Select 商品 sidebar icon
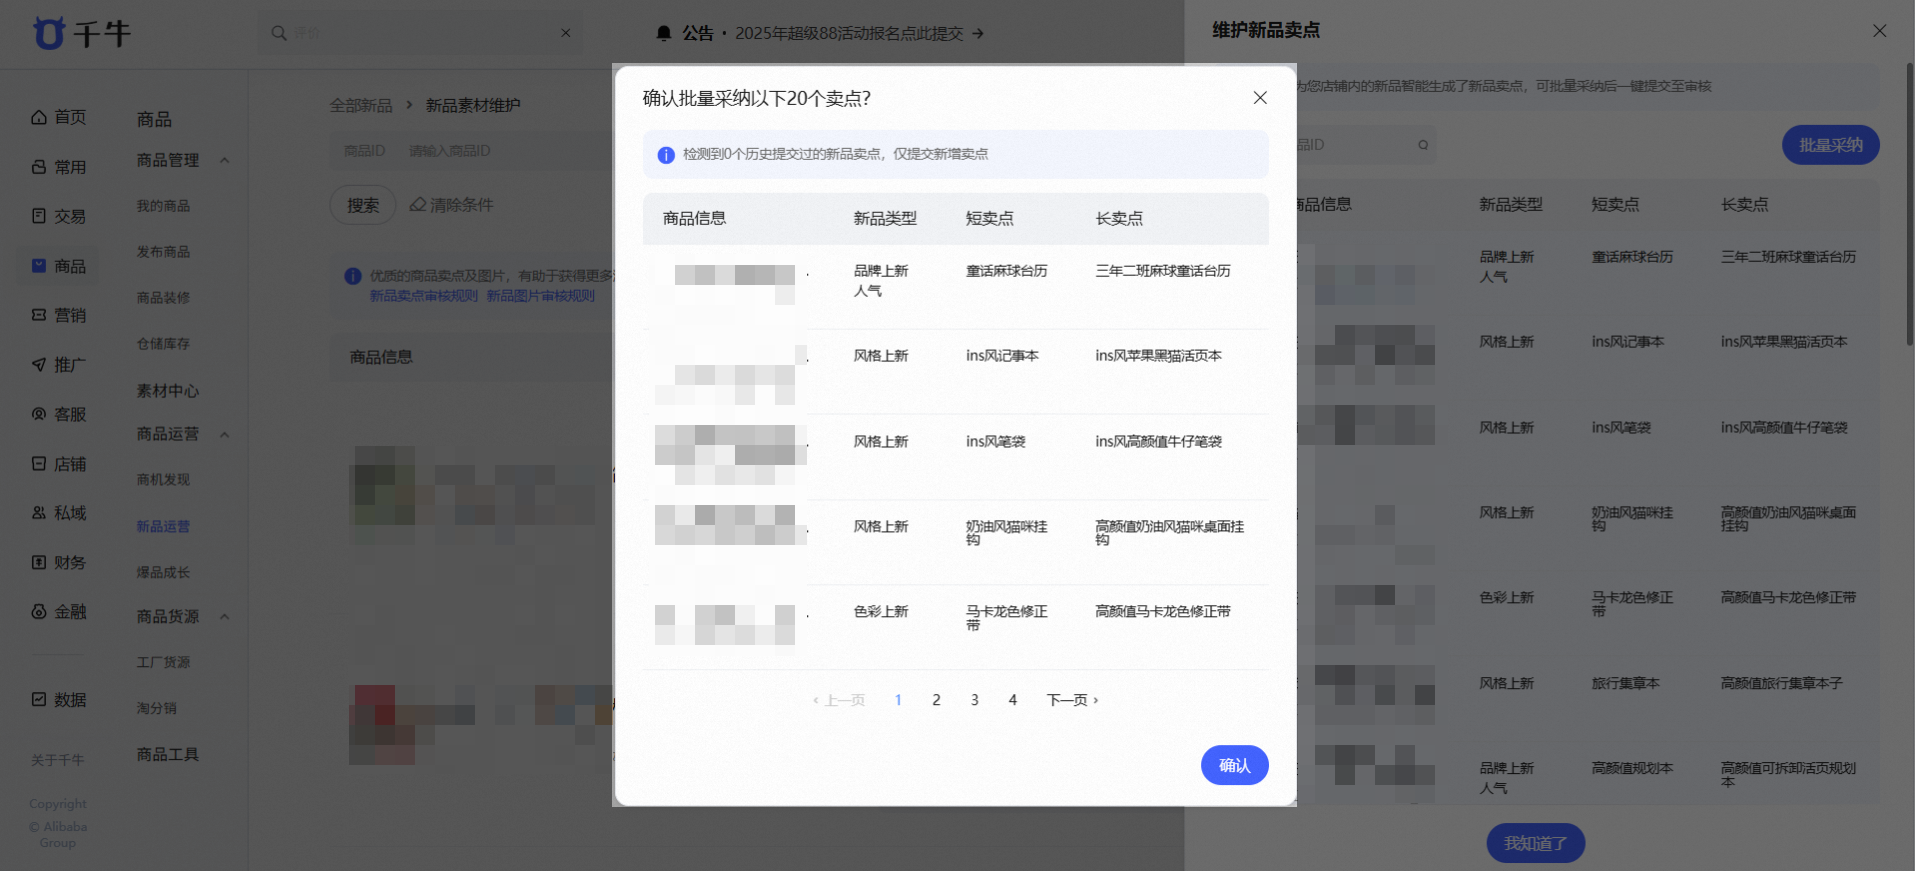The width and height of the screenshot is (1915, 871). tap(39, 266)
